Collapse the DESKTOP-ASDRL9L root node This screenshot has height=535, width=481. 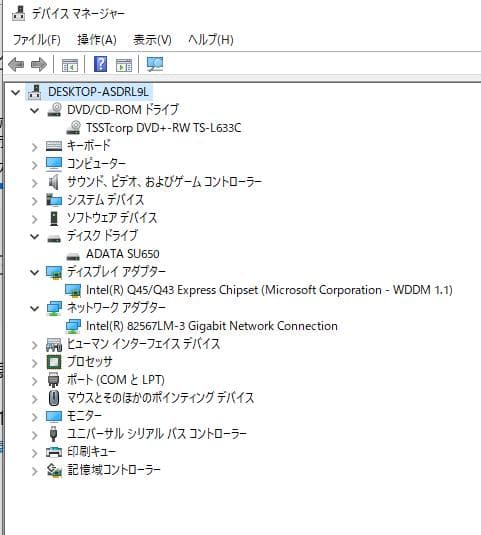click(x=16, y=92)
